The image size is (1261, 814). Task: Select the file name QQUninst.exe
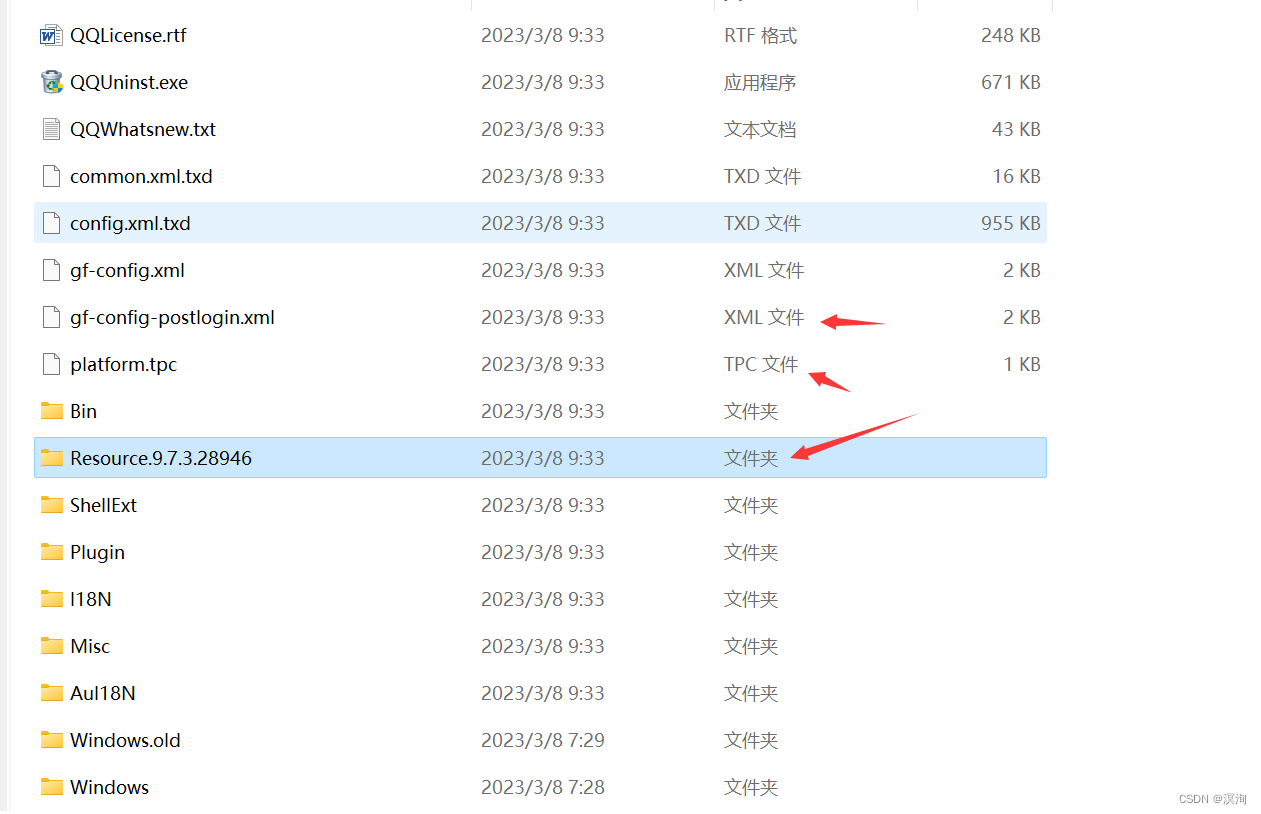129,83
